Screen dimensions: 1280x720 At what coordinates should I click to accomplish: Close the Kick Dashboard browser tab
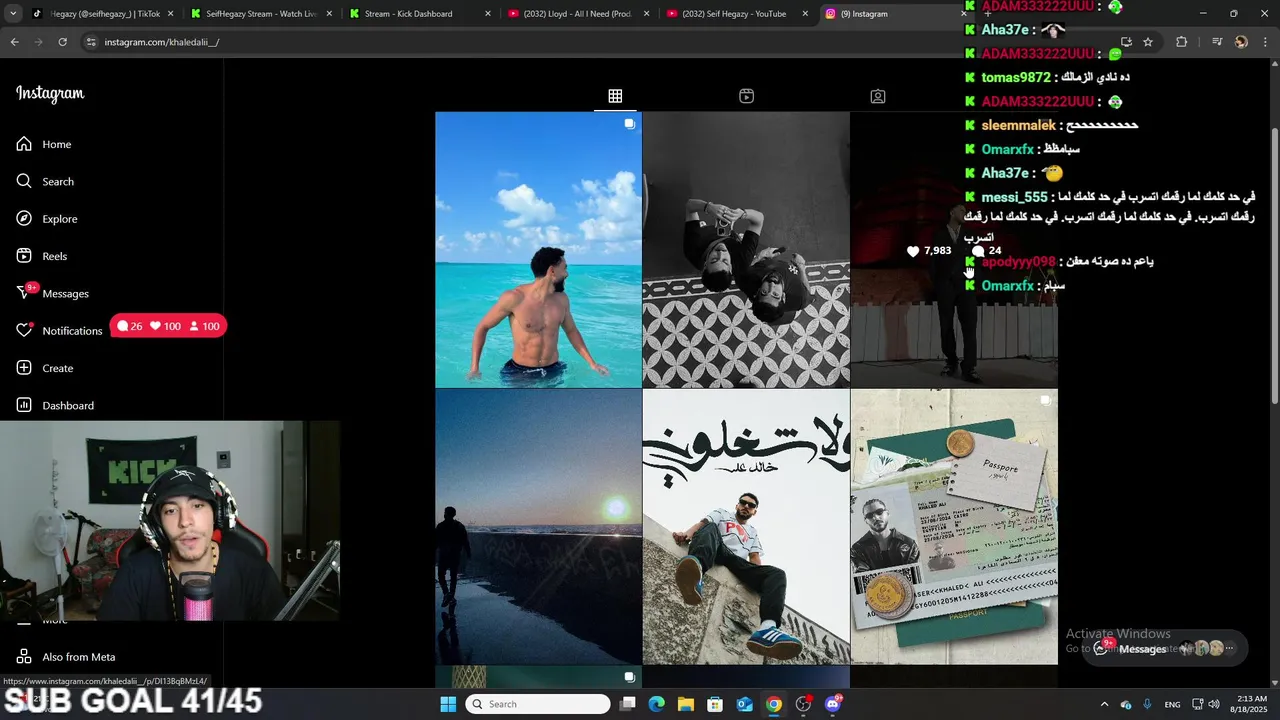click(488, 14)
